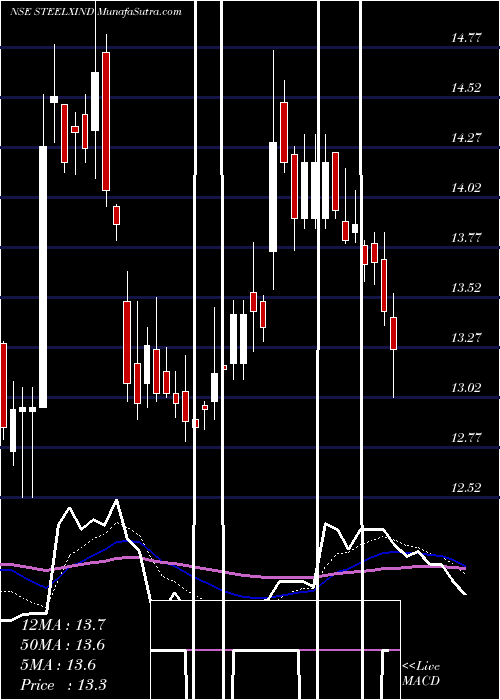Viewport: 500px width, 700px height.
Task: Click the 12MA : 13.7 legend entry
Action: [x=63, y=625]
